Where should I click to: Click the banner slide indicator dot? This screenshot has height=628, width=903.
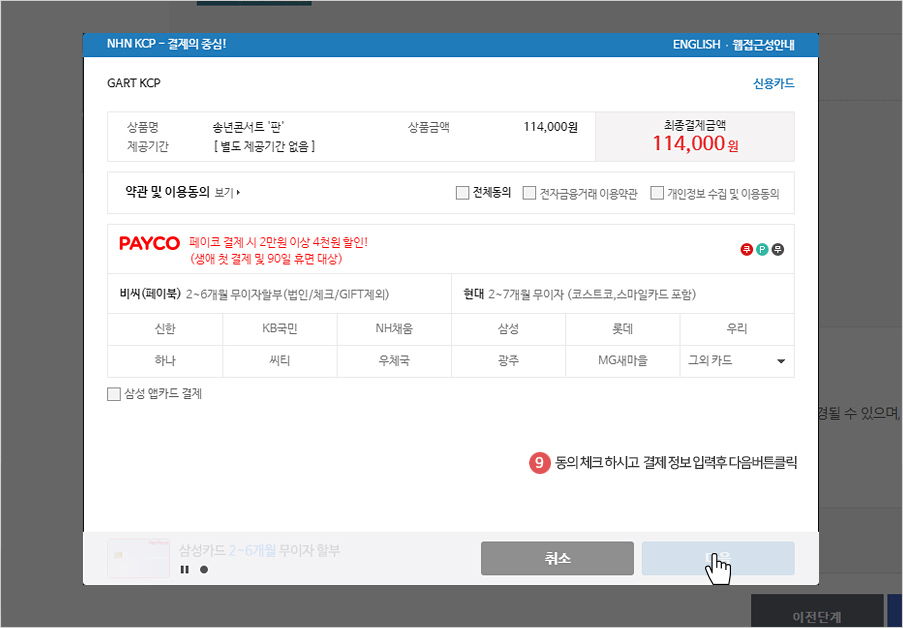pyautogui.click(x=204, y=569)
